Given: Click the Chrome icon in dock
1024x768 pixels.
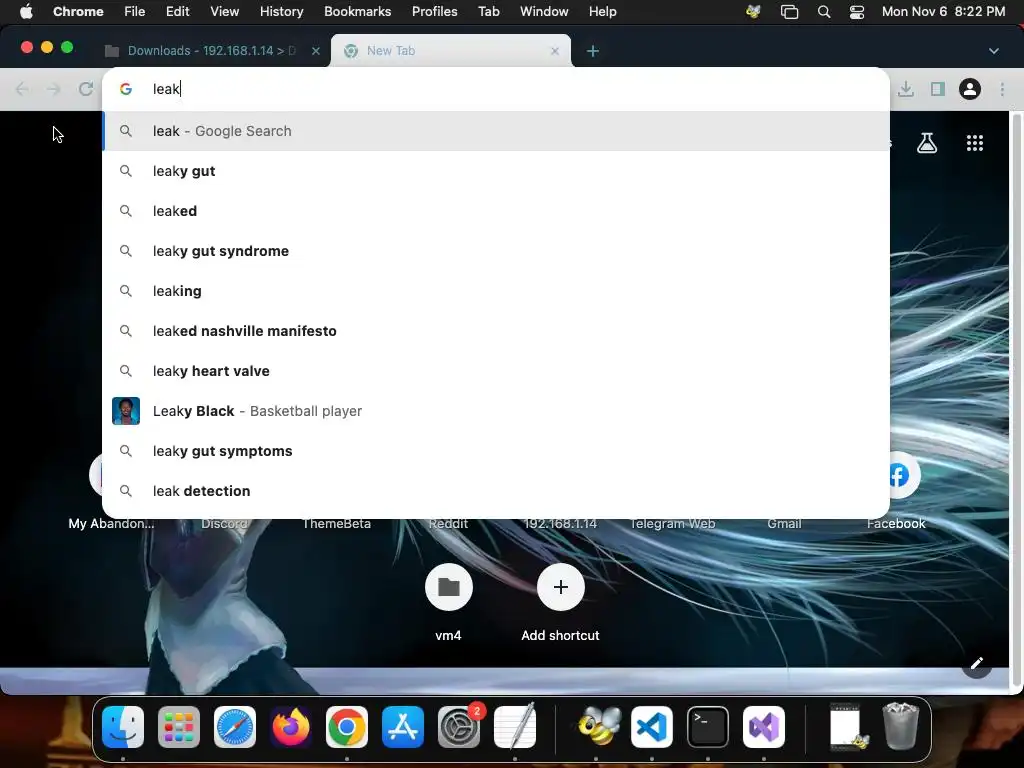Looking at the screenshot, I should point(347,727).
